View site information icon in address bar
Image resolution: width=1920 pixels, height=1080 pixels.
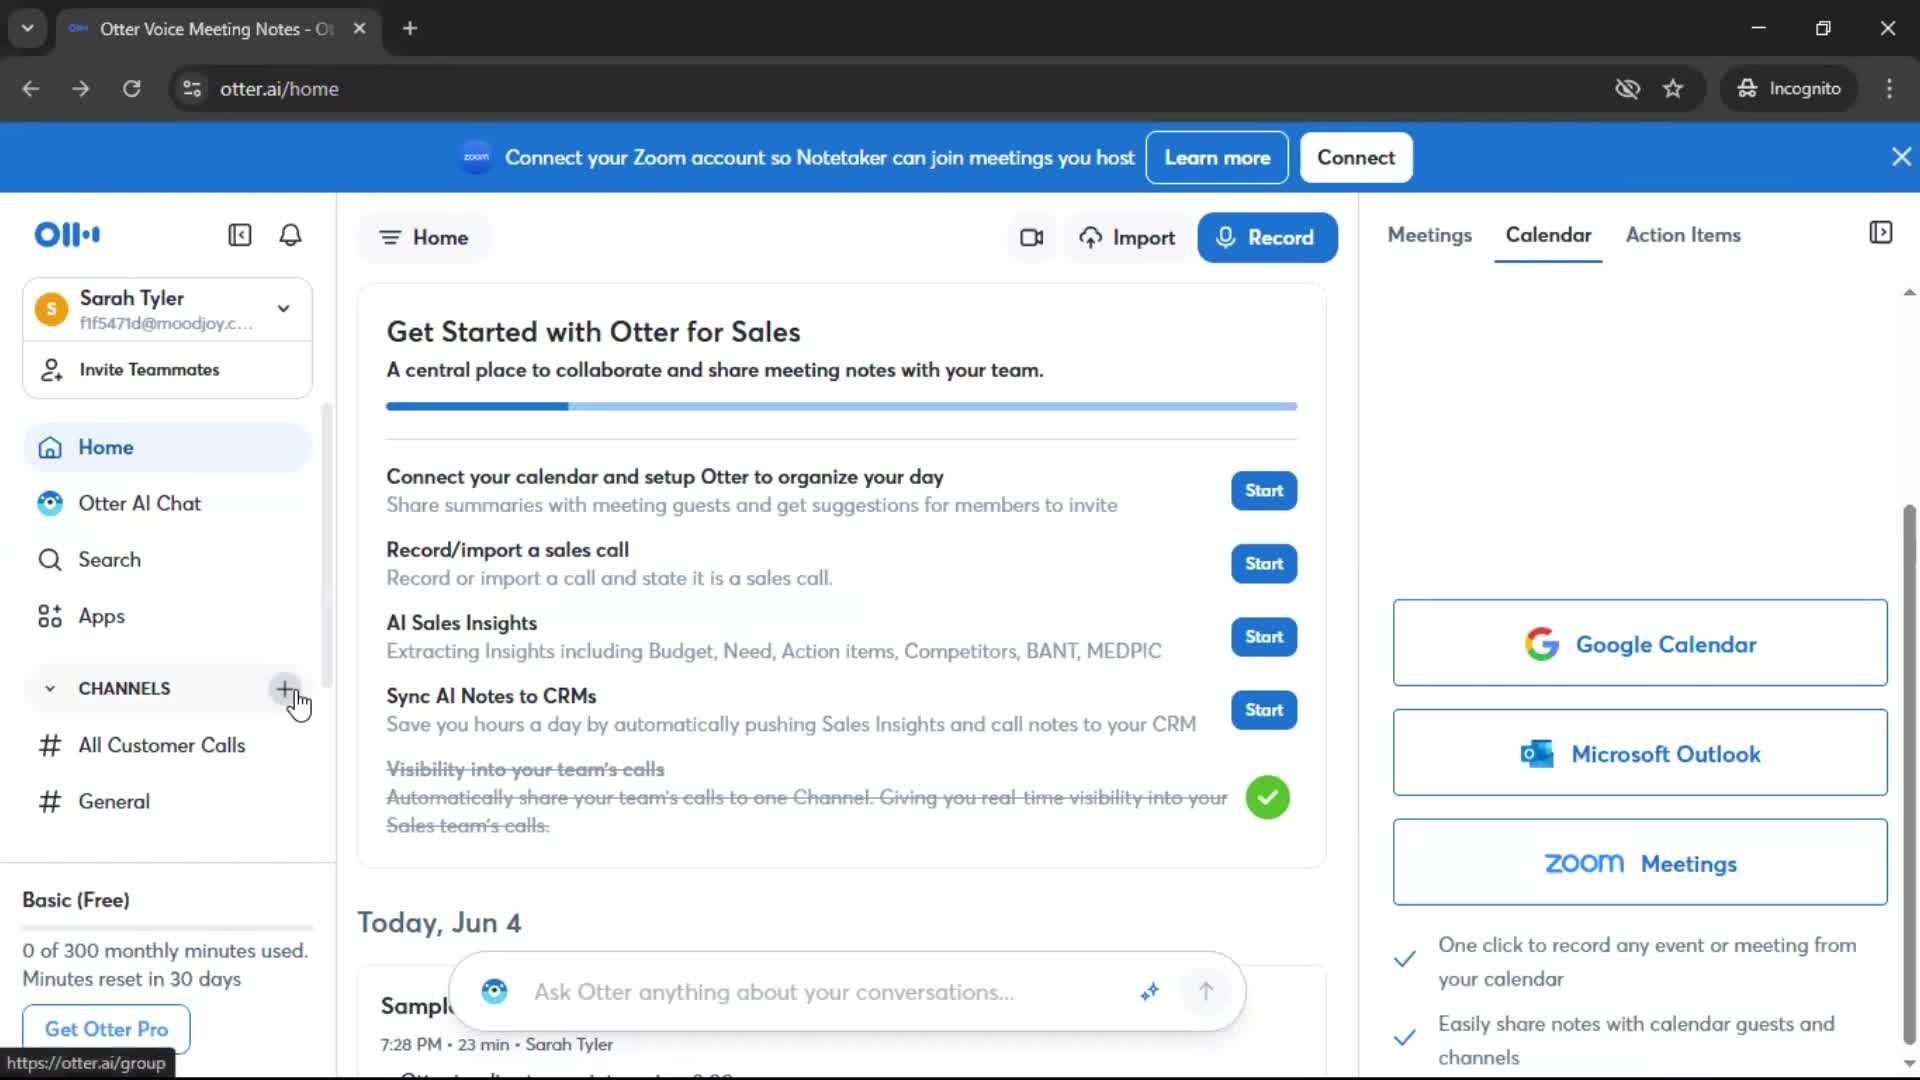pyautogui.click(x=192, y=89)
